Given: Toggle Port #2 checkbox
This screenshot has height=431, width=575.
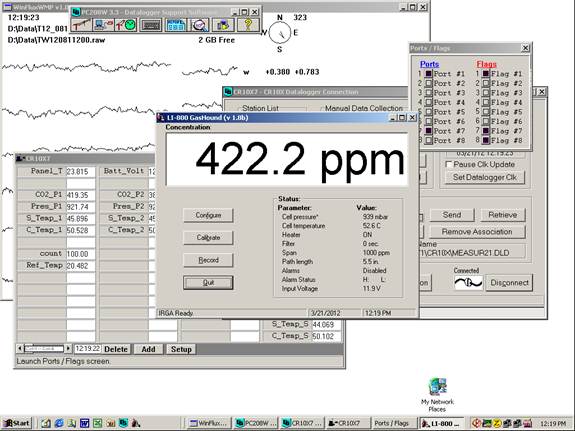Looking at the screenshot, I should point(428,83).
